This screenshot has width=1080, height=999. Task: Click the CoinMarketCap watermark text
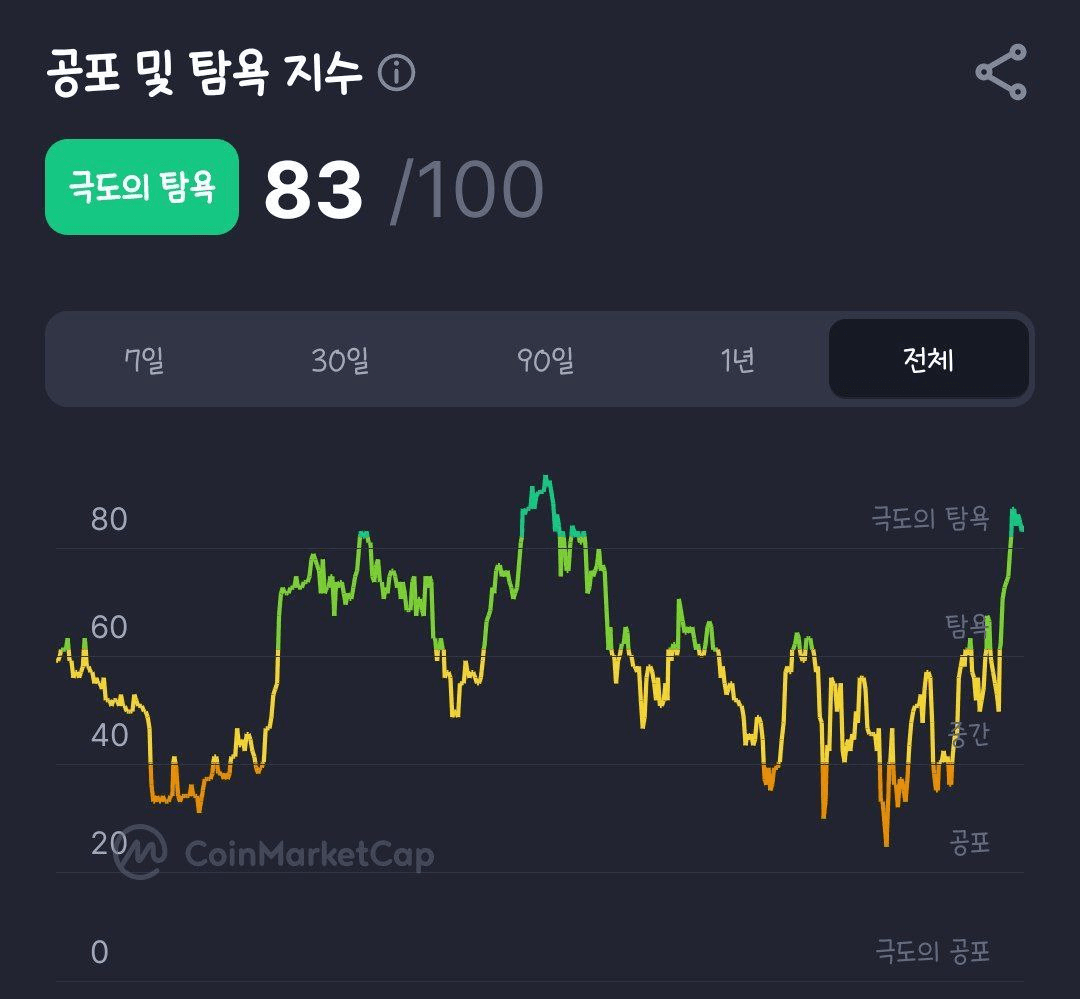pos(309,855)
